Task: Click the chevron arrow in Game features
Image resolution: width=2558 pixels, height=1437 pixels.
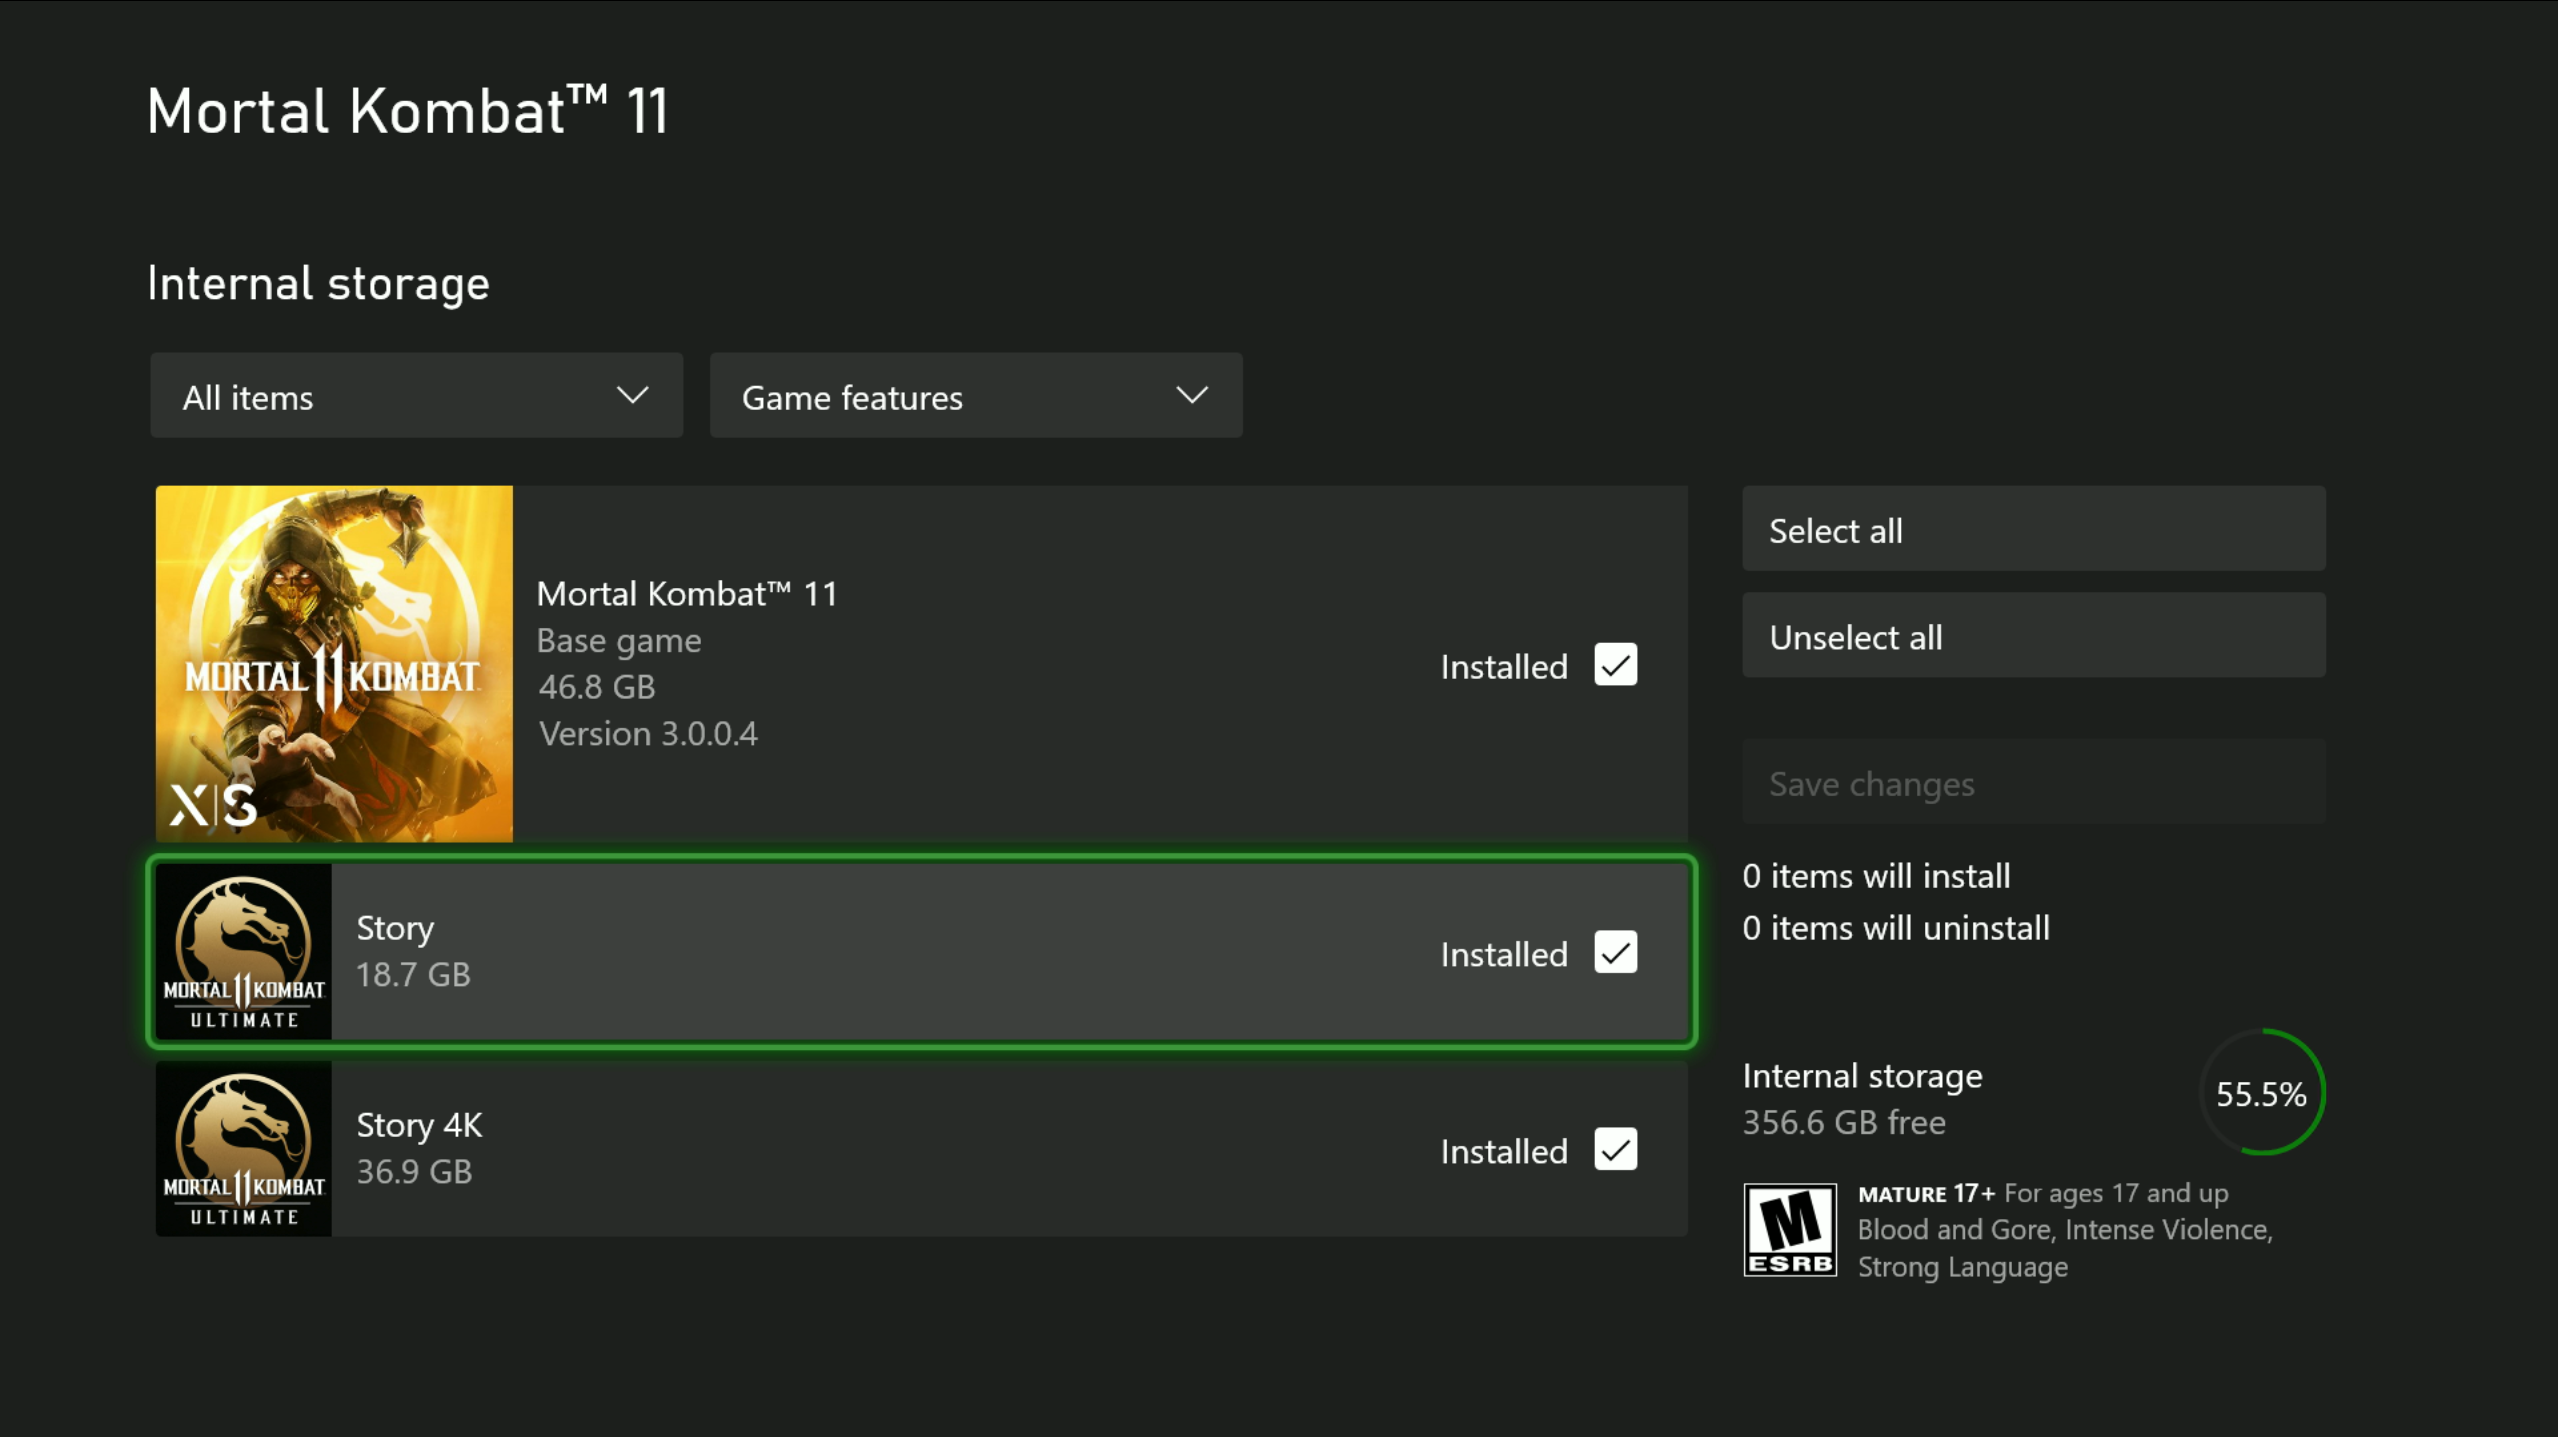Action: (x=1191, y=395)
